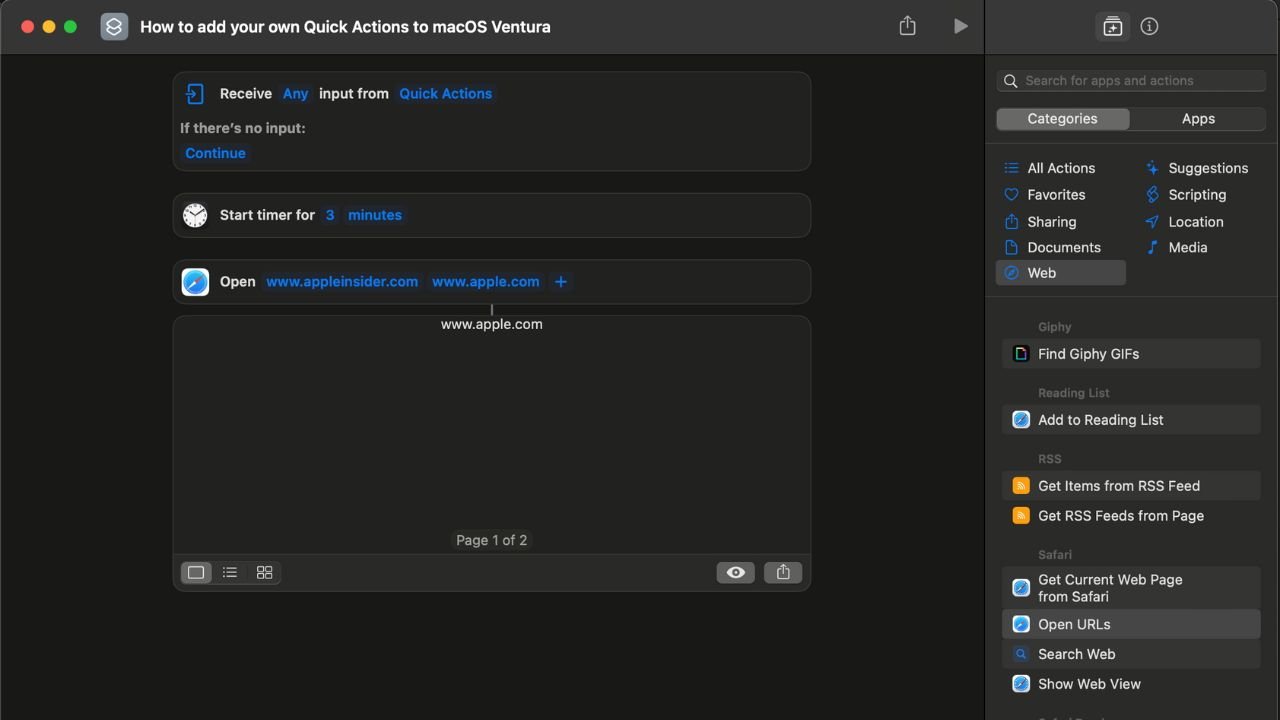This screenshot has height=720, width=1280.
Task: Open the 'Any' input type dropdown
Action: click(295, 94)
